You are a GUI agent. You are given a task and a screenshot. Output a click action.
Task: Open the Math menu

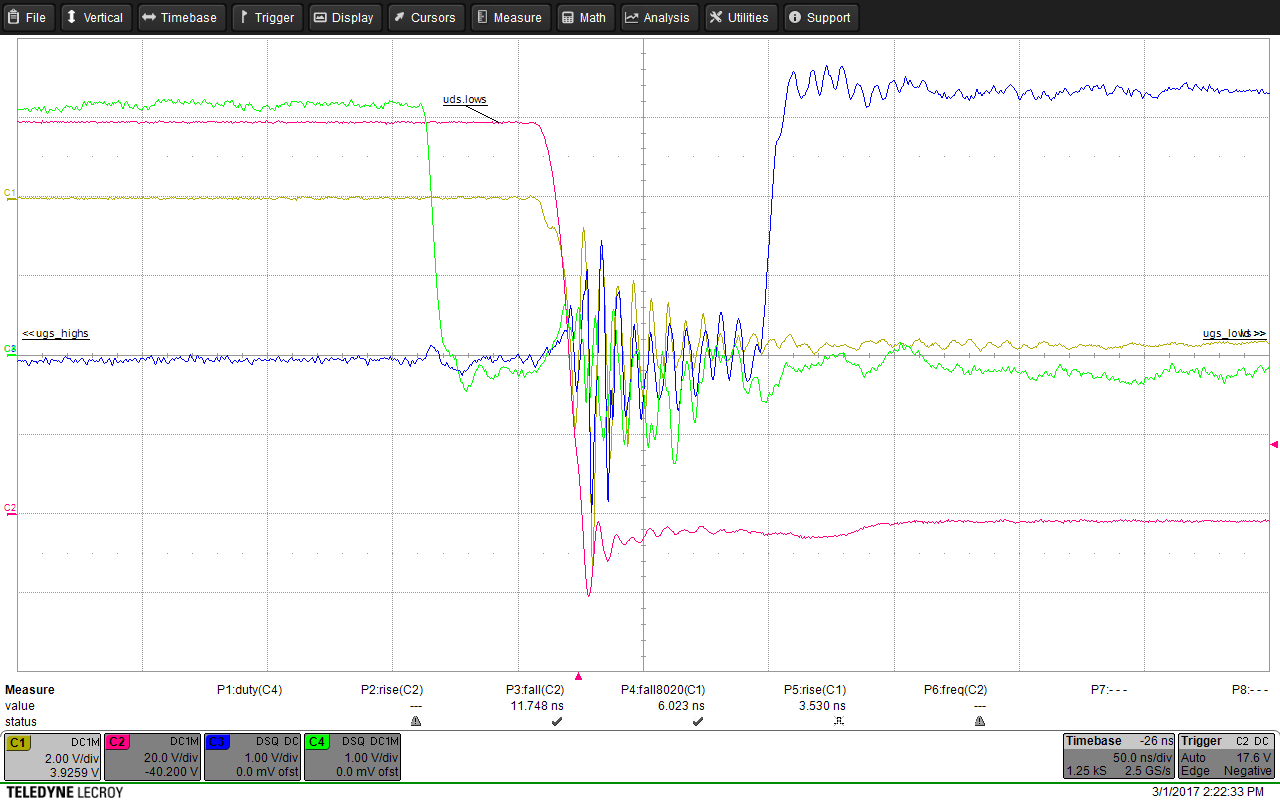[585, 17]
